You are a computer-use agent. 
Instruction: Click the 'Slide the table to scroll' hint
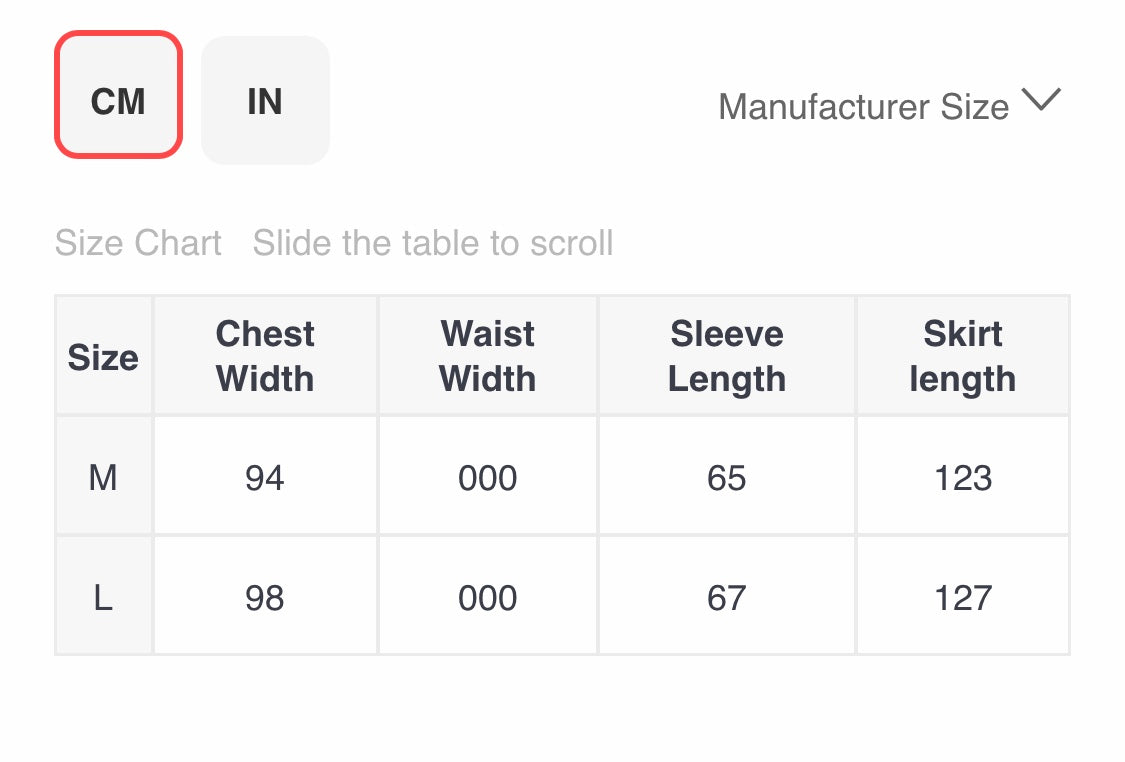[433, 243]
